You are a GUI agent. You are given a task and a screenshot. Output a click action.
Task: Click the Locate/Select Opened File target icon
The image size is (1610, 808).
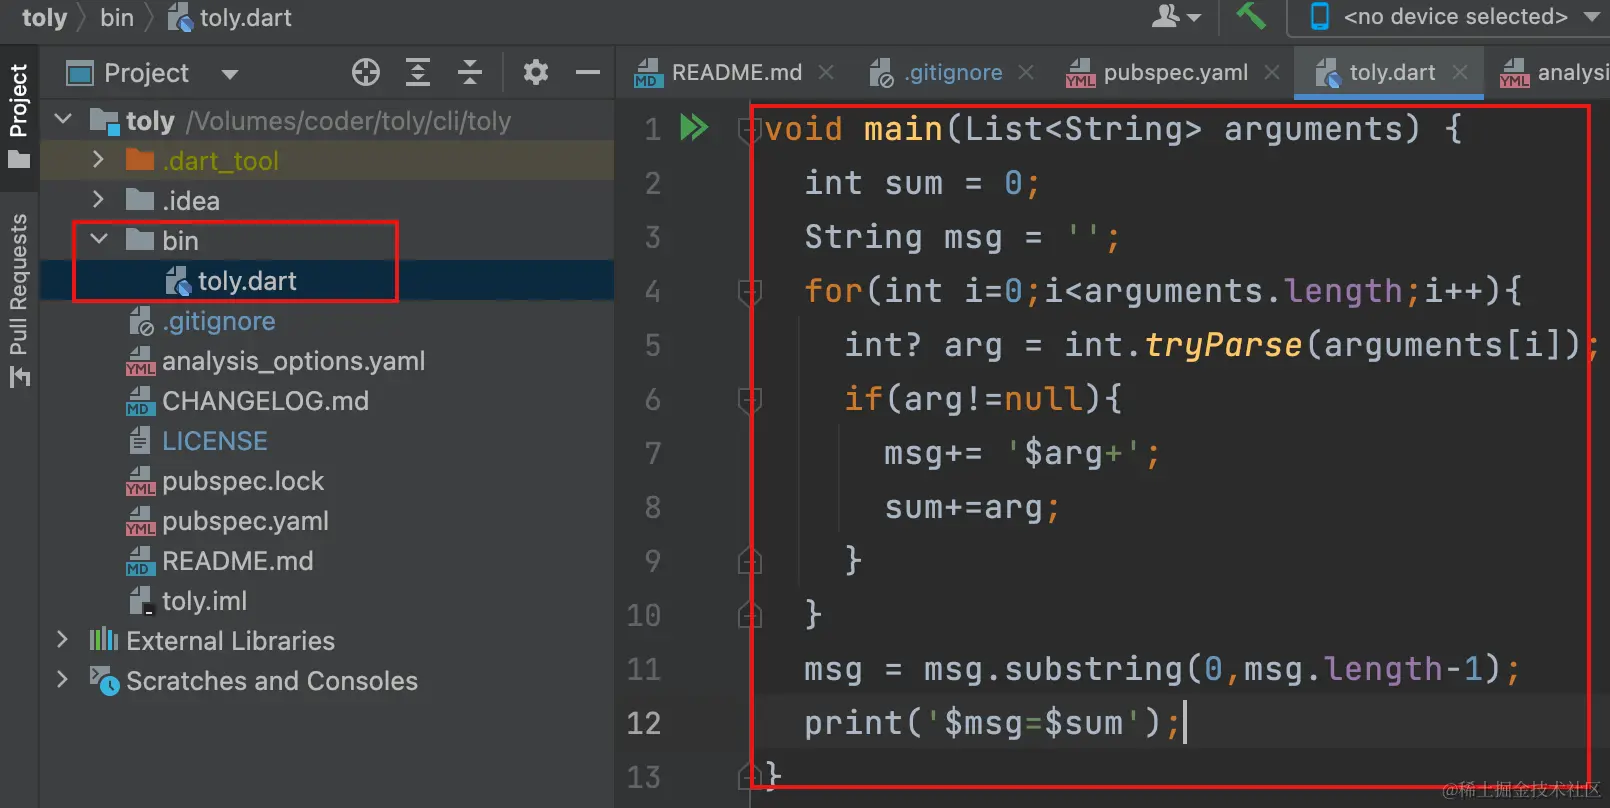pos(366,72)
